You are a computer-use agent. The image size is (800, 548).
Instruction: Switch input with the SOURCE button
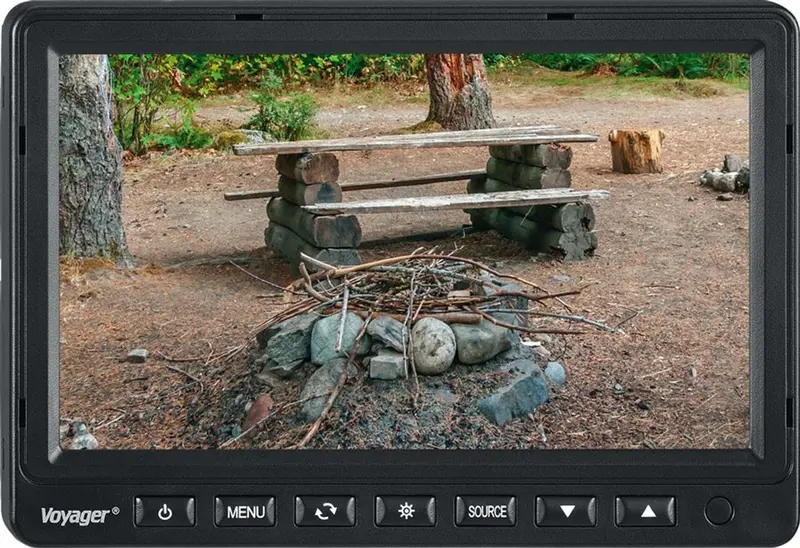[486, 511]
